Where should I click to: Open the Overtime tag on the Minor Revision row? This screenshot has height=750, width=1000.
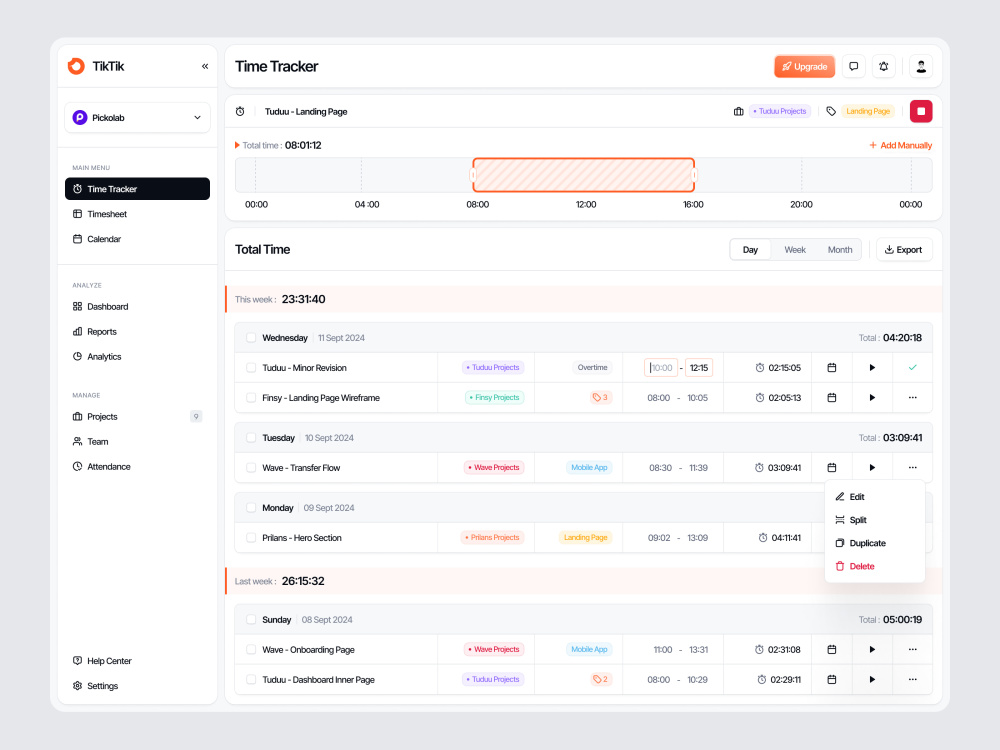click(592, 368)
